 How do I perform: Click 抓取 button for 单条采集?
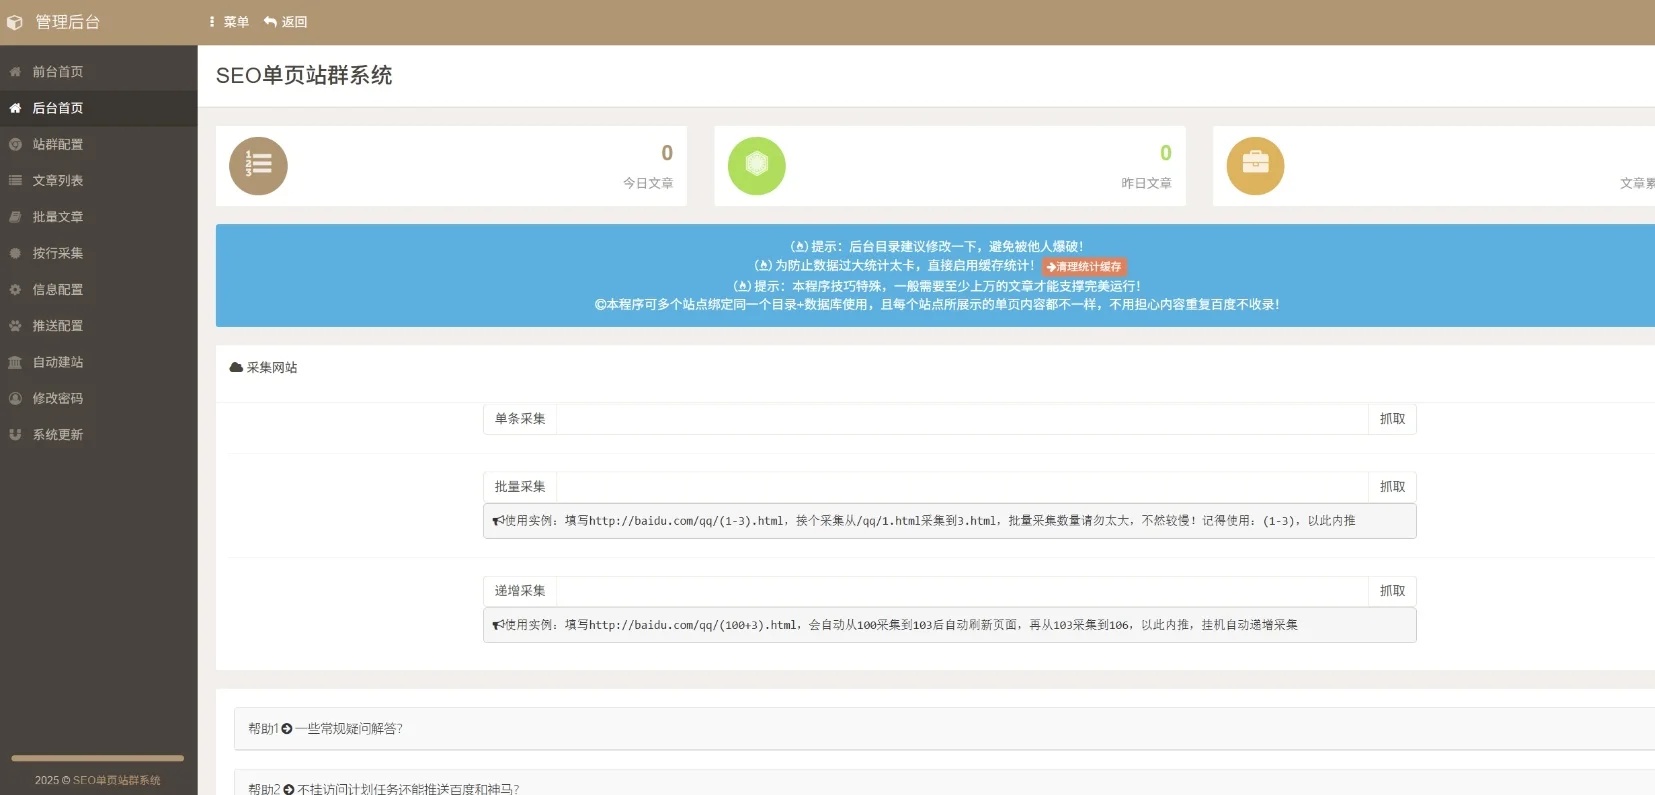coord(1392,419)
